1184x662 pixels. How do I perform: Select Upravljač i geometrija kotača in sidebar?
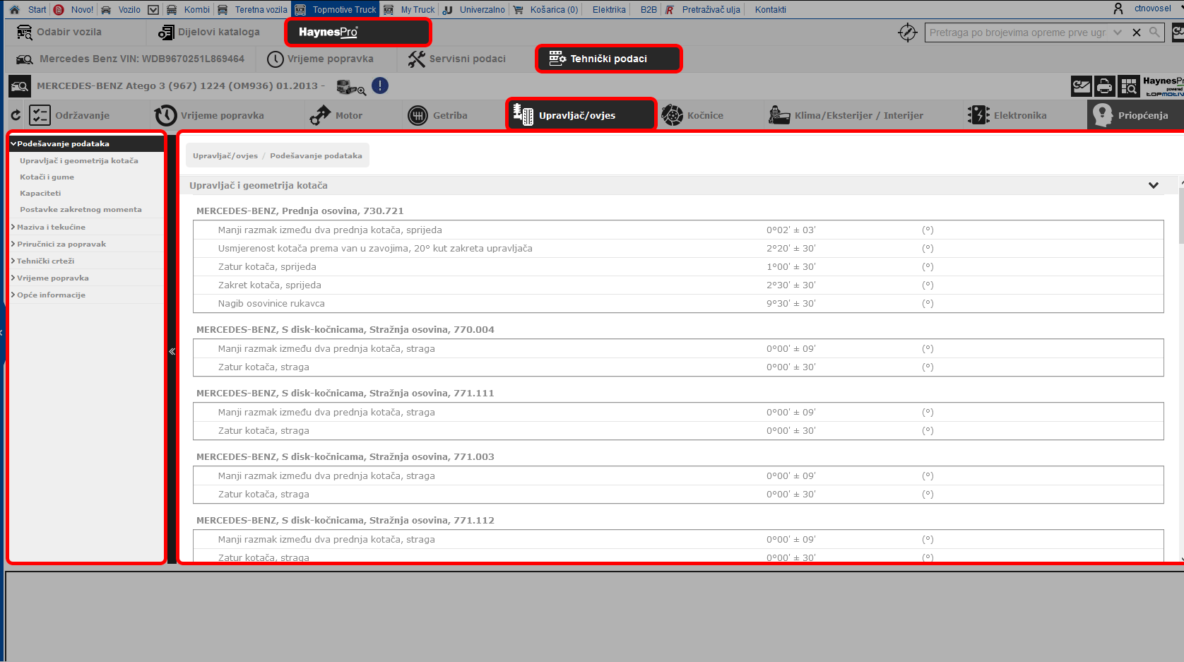pyautogui.click(x=79, y=161)
